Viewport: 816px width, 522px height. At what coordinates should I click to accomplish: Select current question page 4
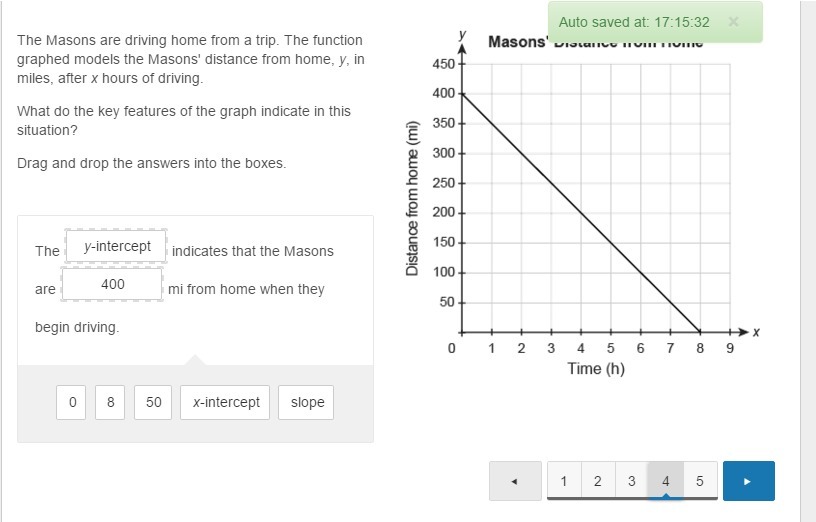(665, 481)
